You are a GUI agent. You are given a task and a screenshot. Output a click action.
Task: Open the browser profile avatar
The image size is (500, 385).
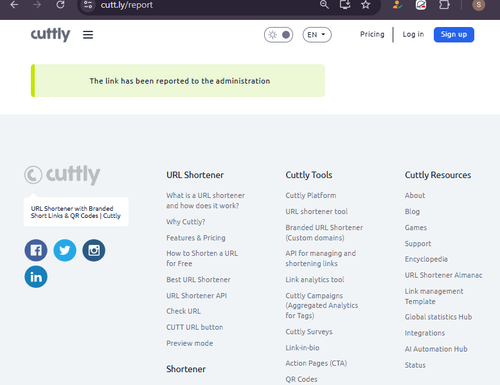pyautogui.click(x=479, y=5)
